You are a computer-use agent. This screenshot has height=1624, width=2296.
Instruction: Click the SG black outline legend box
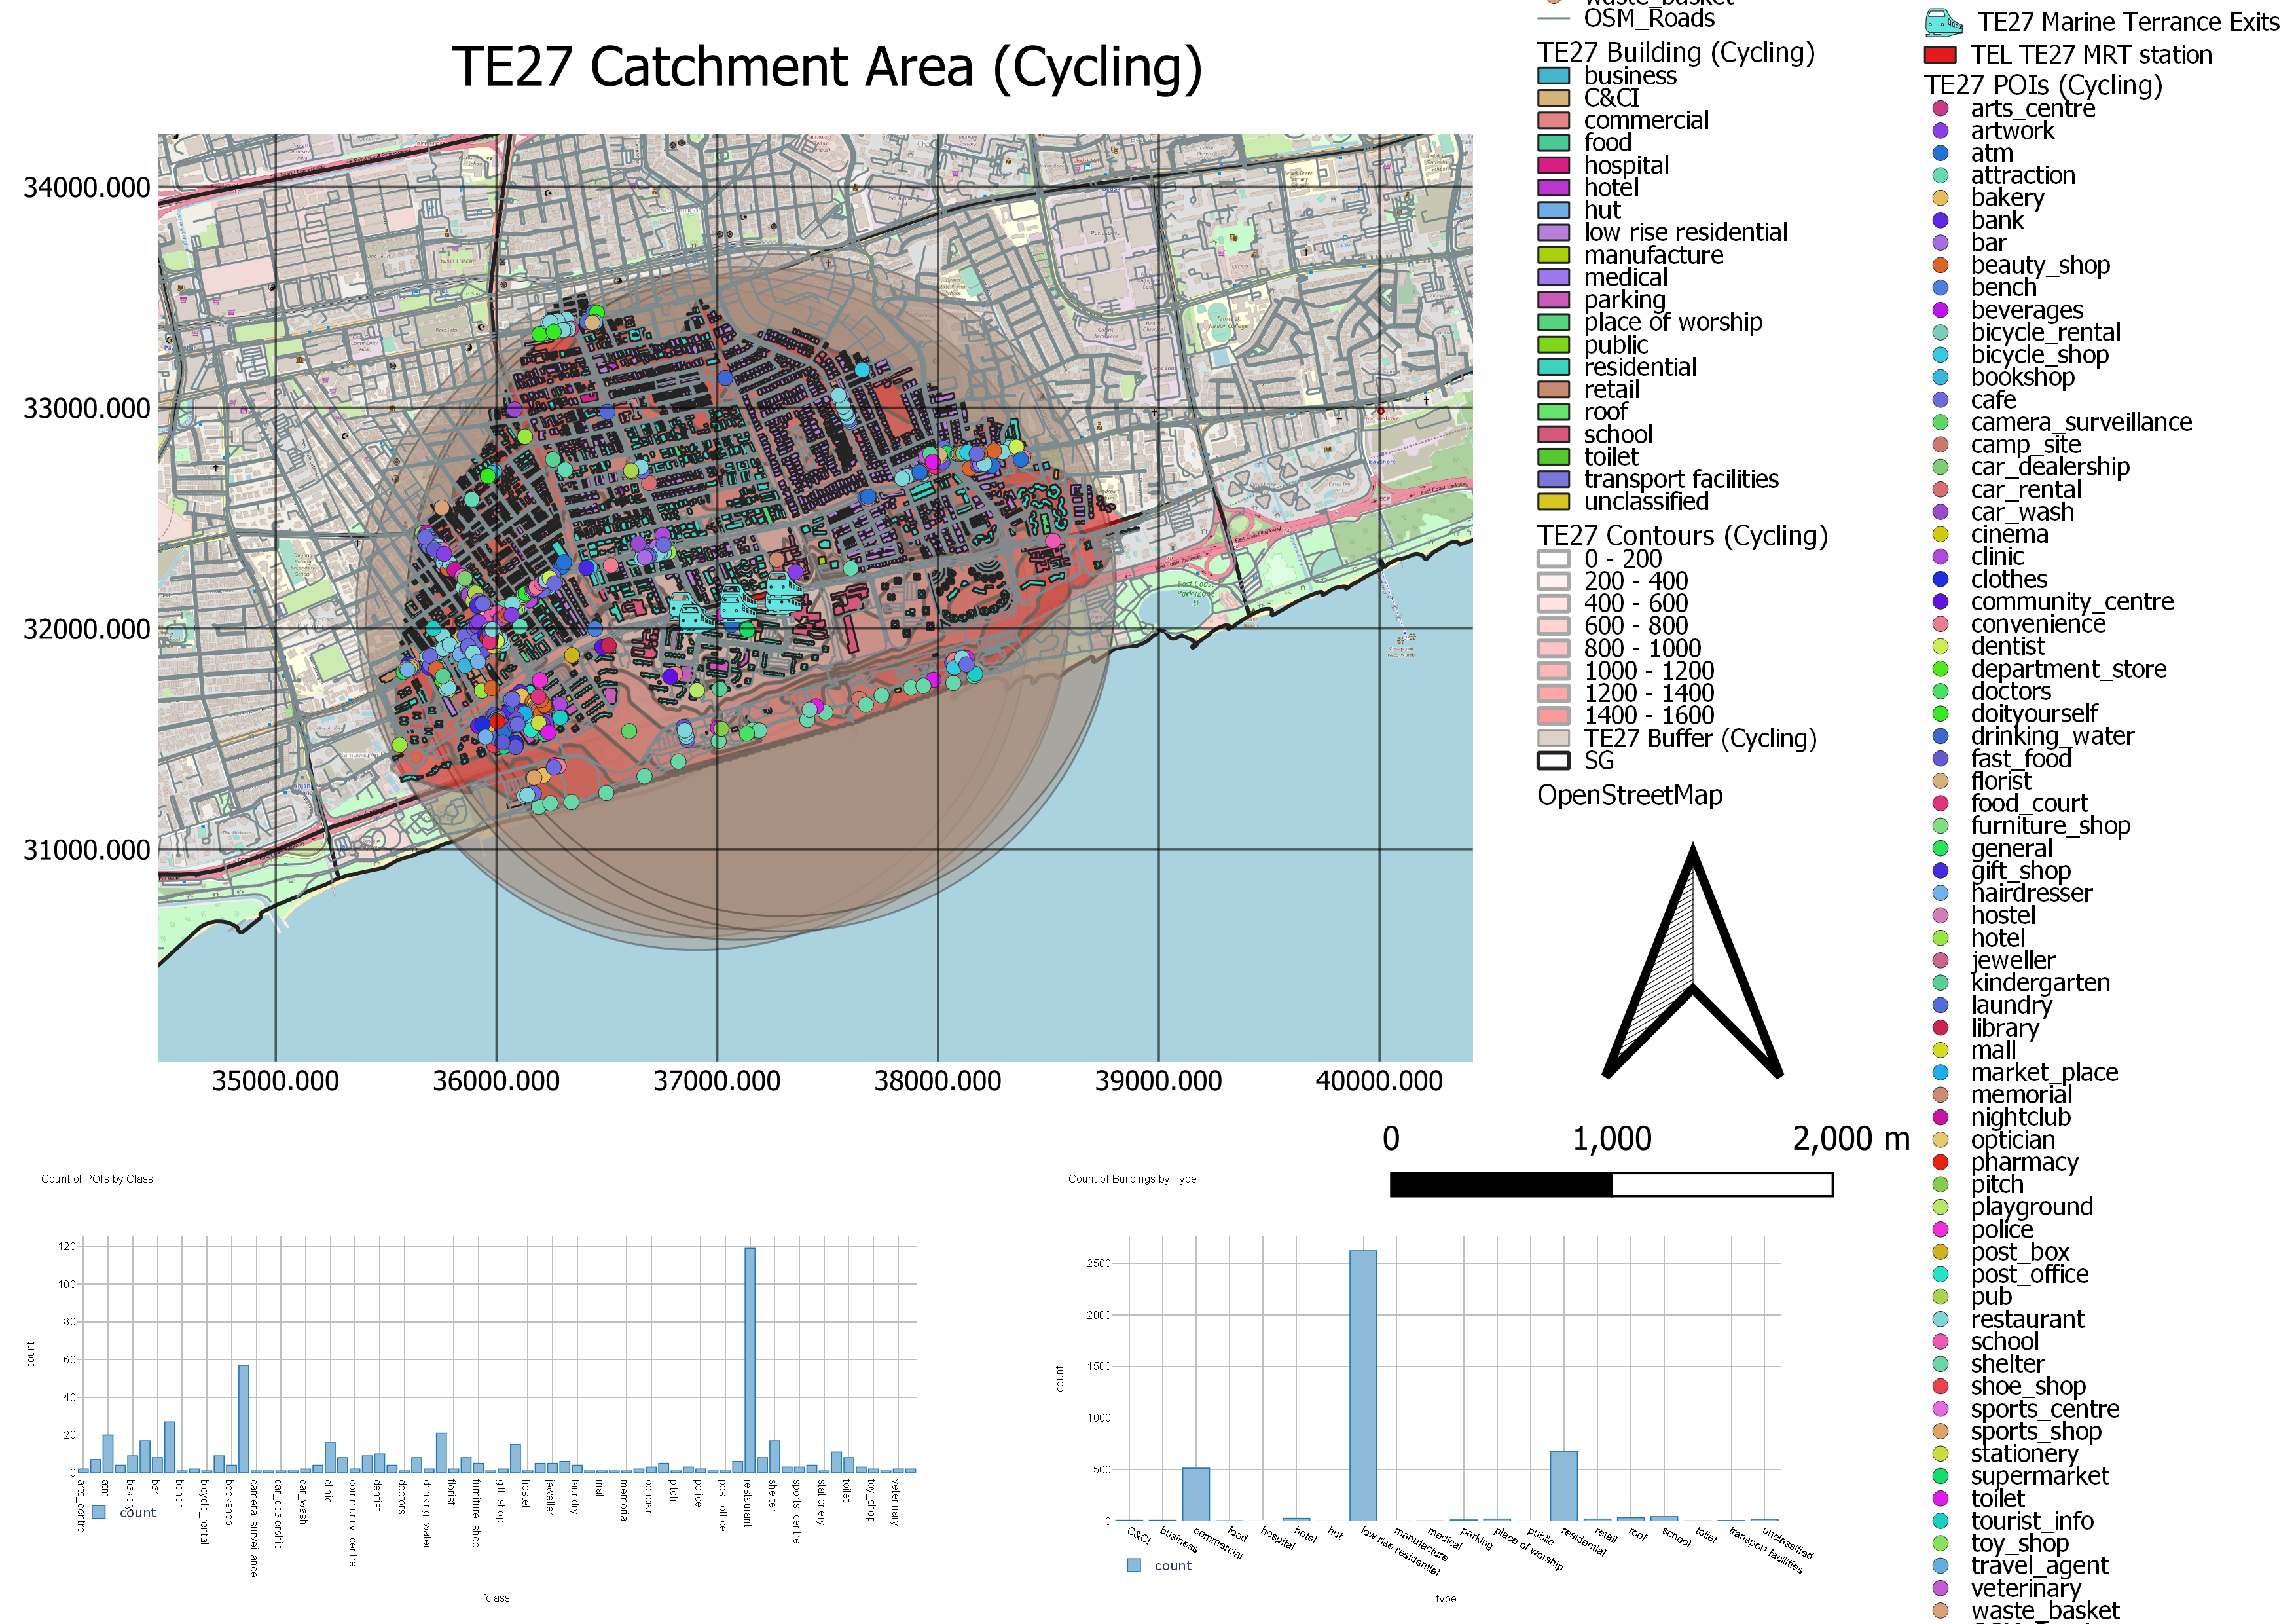tap(1553, 761)
